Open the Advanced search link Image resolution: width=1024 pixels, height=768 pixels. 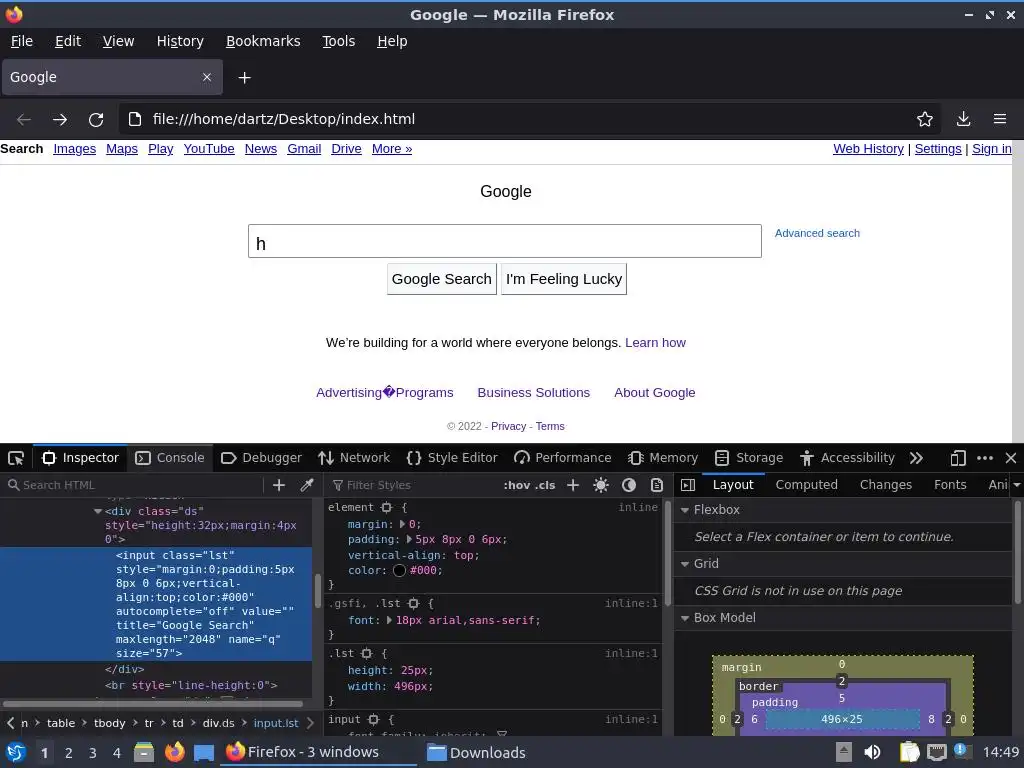(x=817, y=233)
